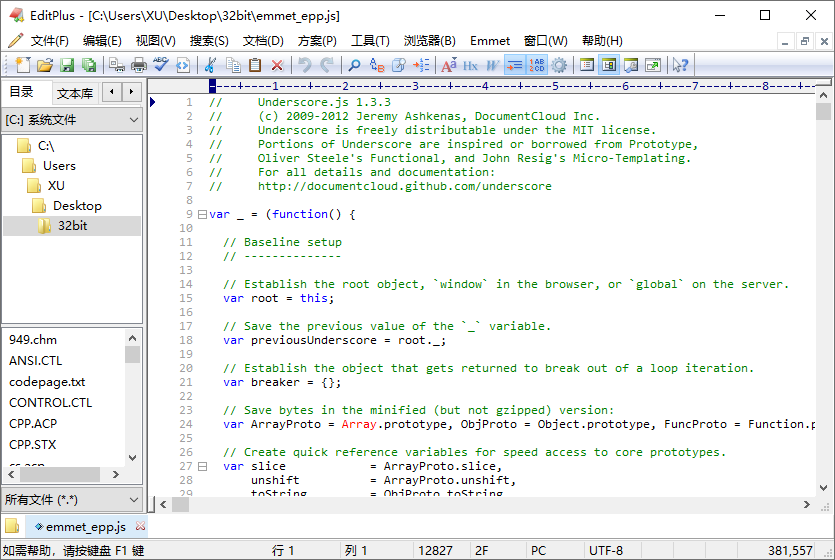Close the emmet_epp.js tab with red X
This screenshot has height=560, width=835.
click(140, 526)
